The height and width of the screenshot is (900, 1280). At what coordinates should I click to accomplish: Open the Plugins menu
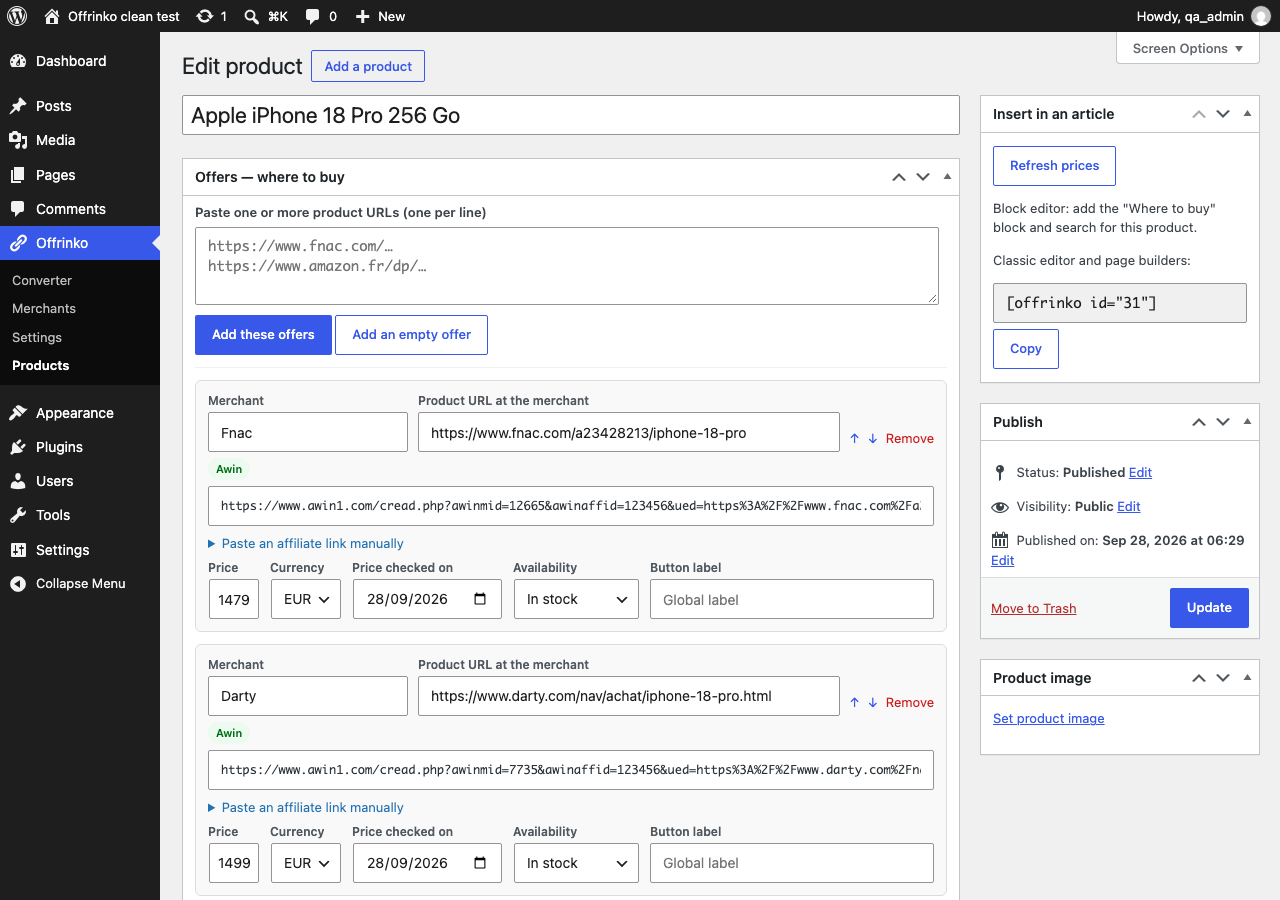coord(80,447)
